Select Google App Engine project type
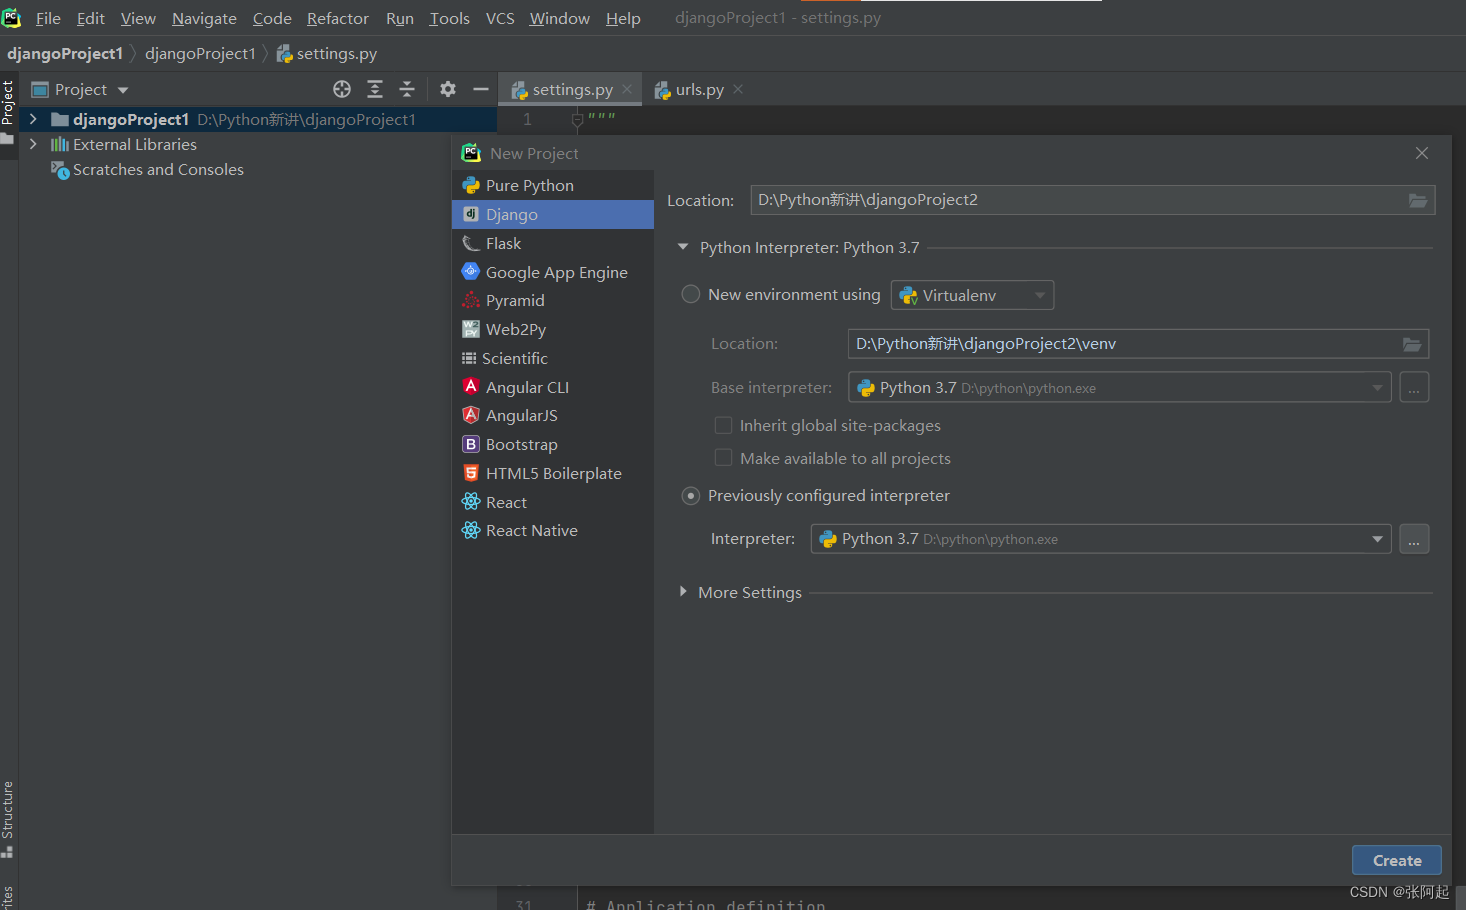This screenshot has height=910, width=1466. 553,272
